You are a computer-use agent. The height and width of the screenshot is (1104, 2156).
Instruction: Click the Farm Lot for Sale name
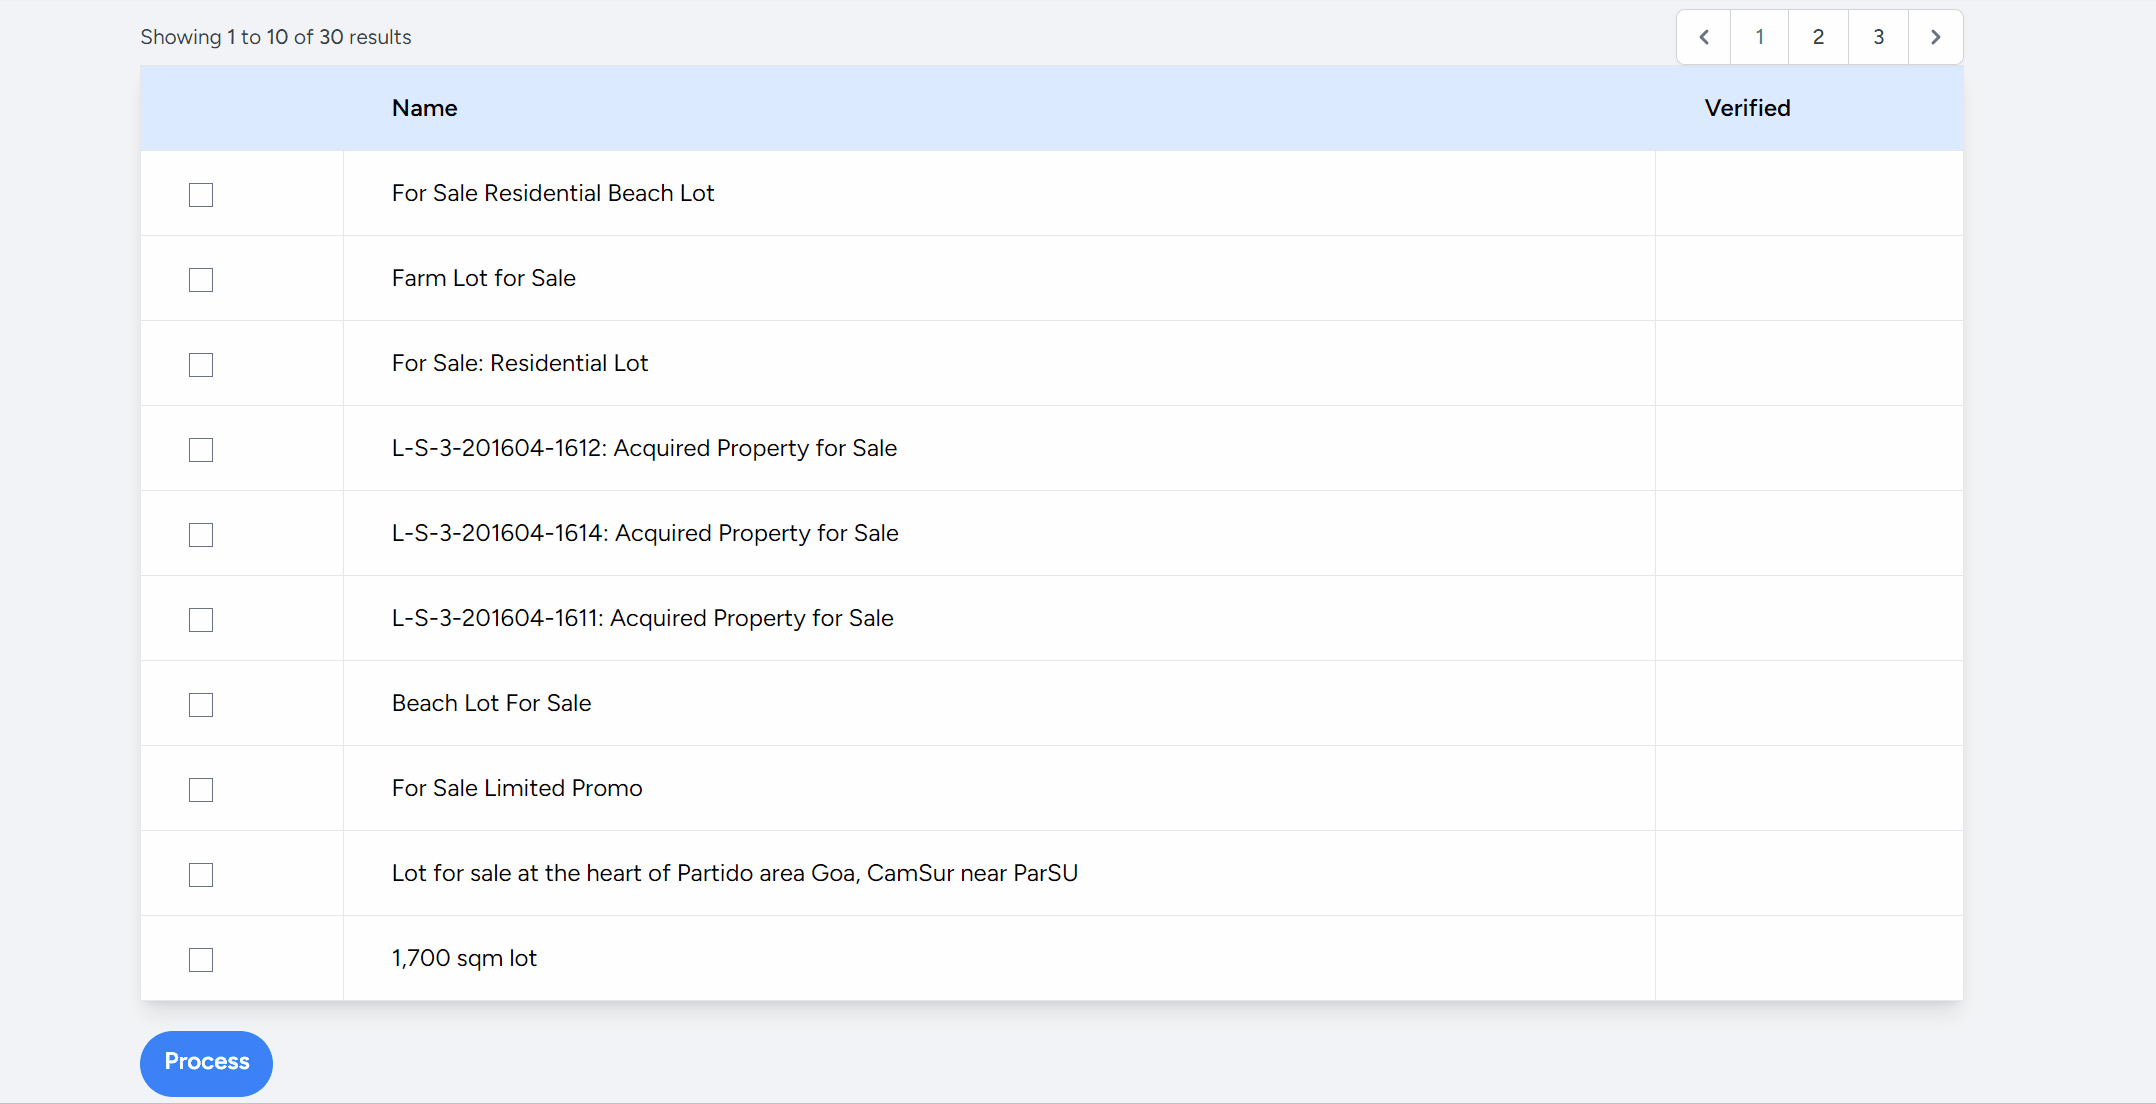point(483,278)
